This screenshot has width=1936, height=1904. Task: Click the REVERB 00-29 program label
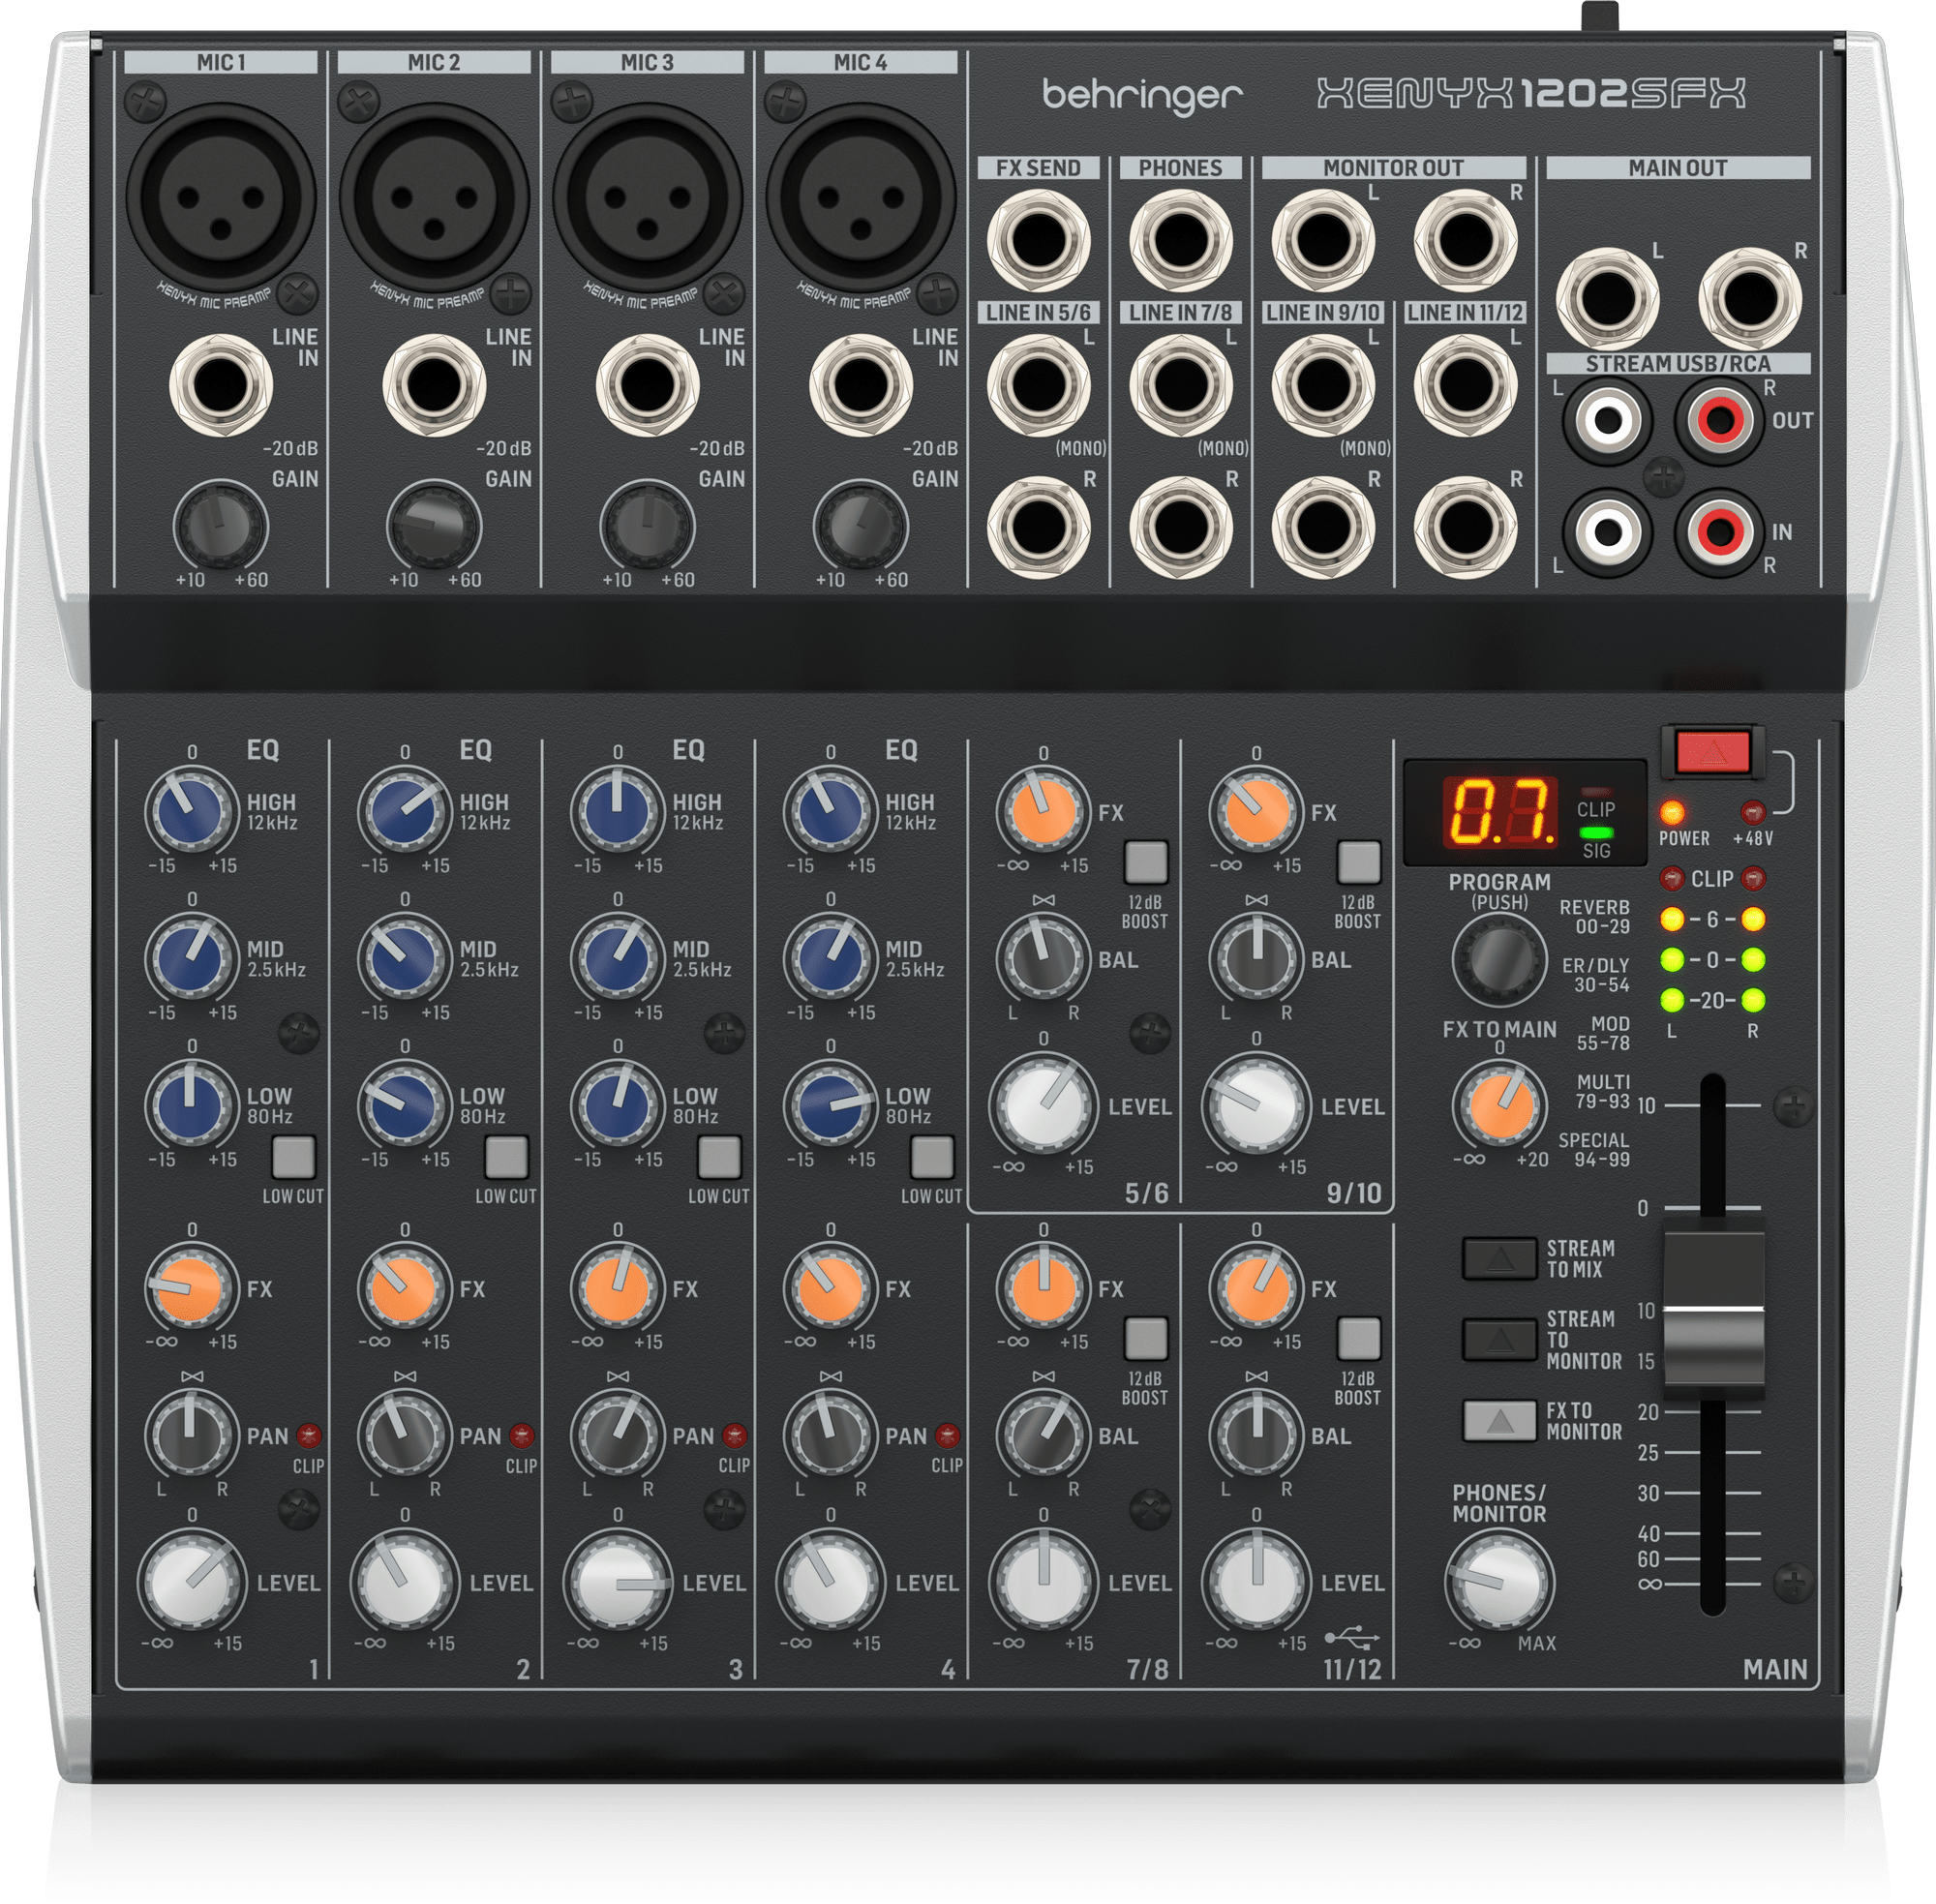tap(1595, 916)
